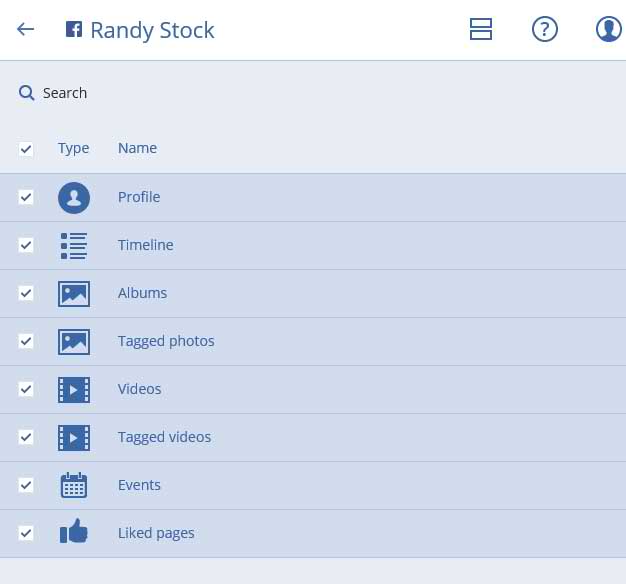Go back using the left arrow
The width and height of the screenshot is (626, 584).
point(26,29)
